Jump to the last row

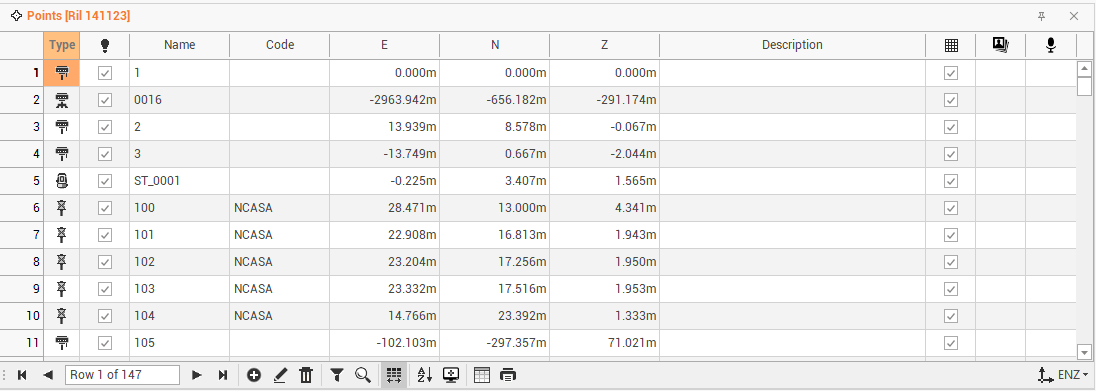pyautogui.click(x=223, y=376)
